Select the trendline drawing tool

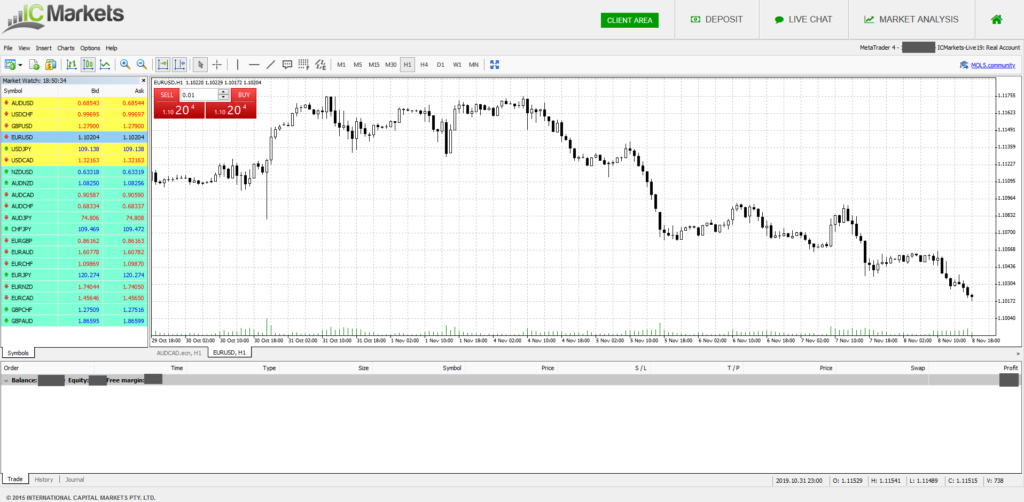coord(271,65)
